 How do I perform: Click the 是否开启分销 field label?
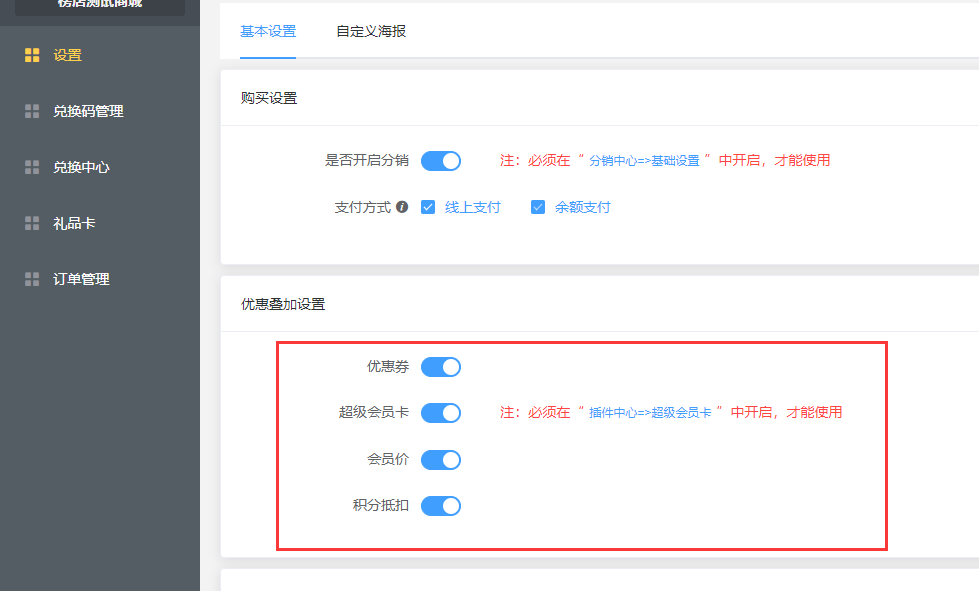(x=367, y=160)
